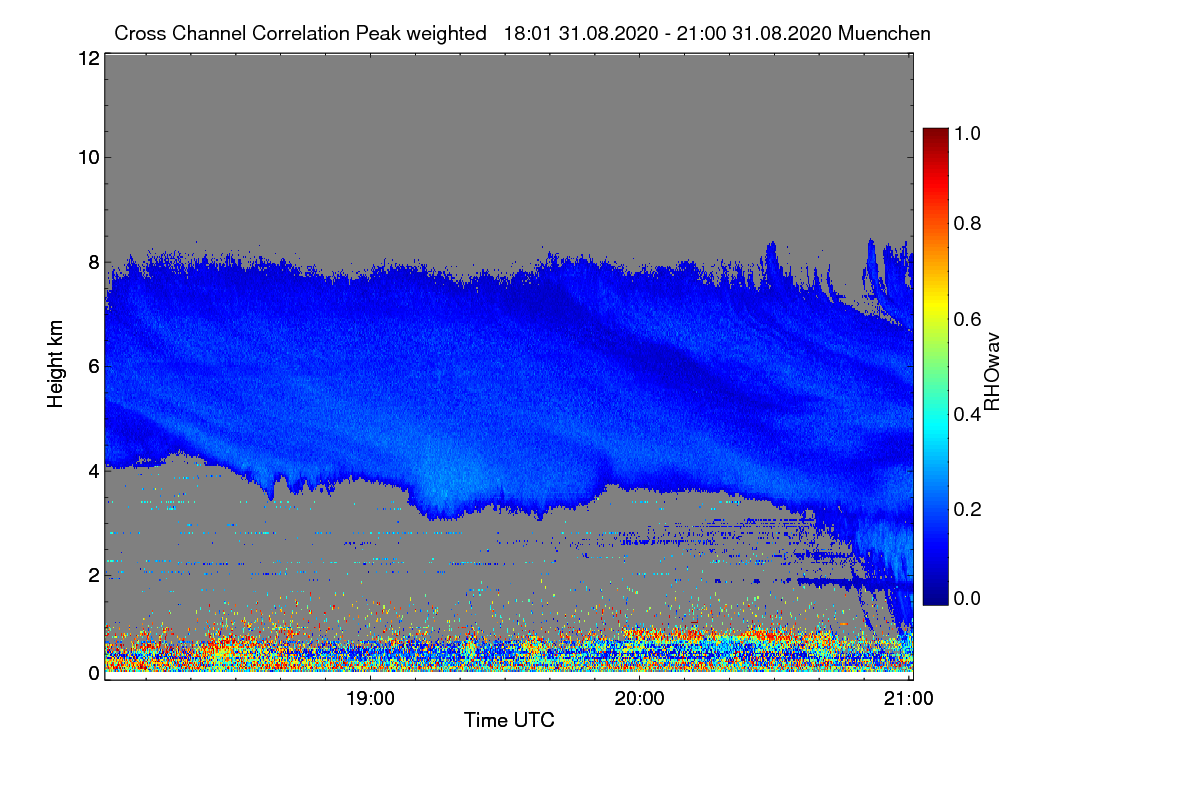The image size is (1200, 800).
Task: Click the 4 km height tick label
Action: click(93, 471)
